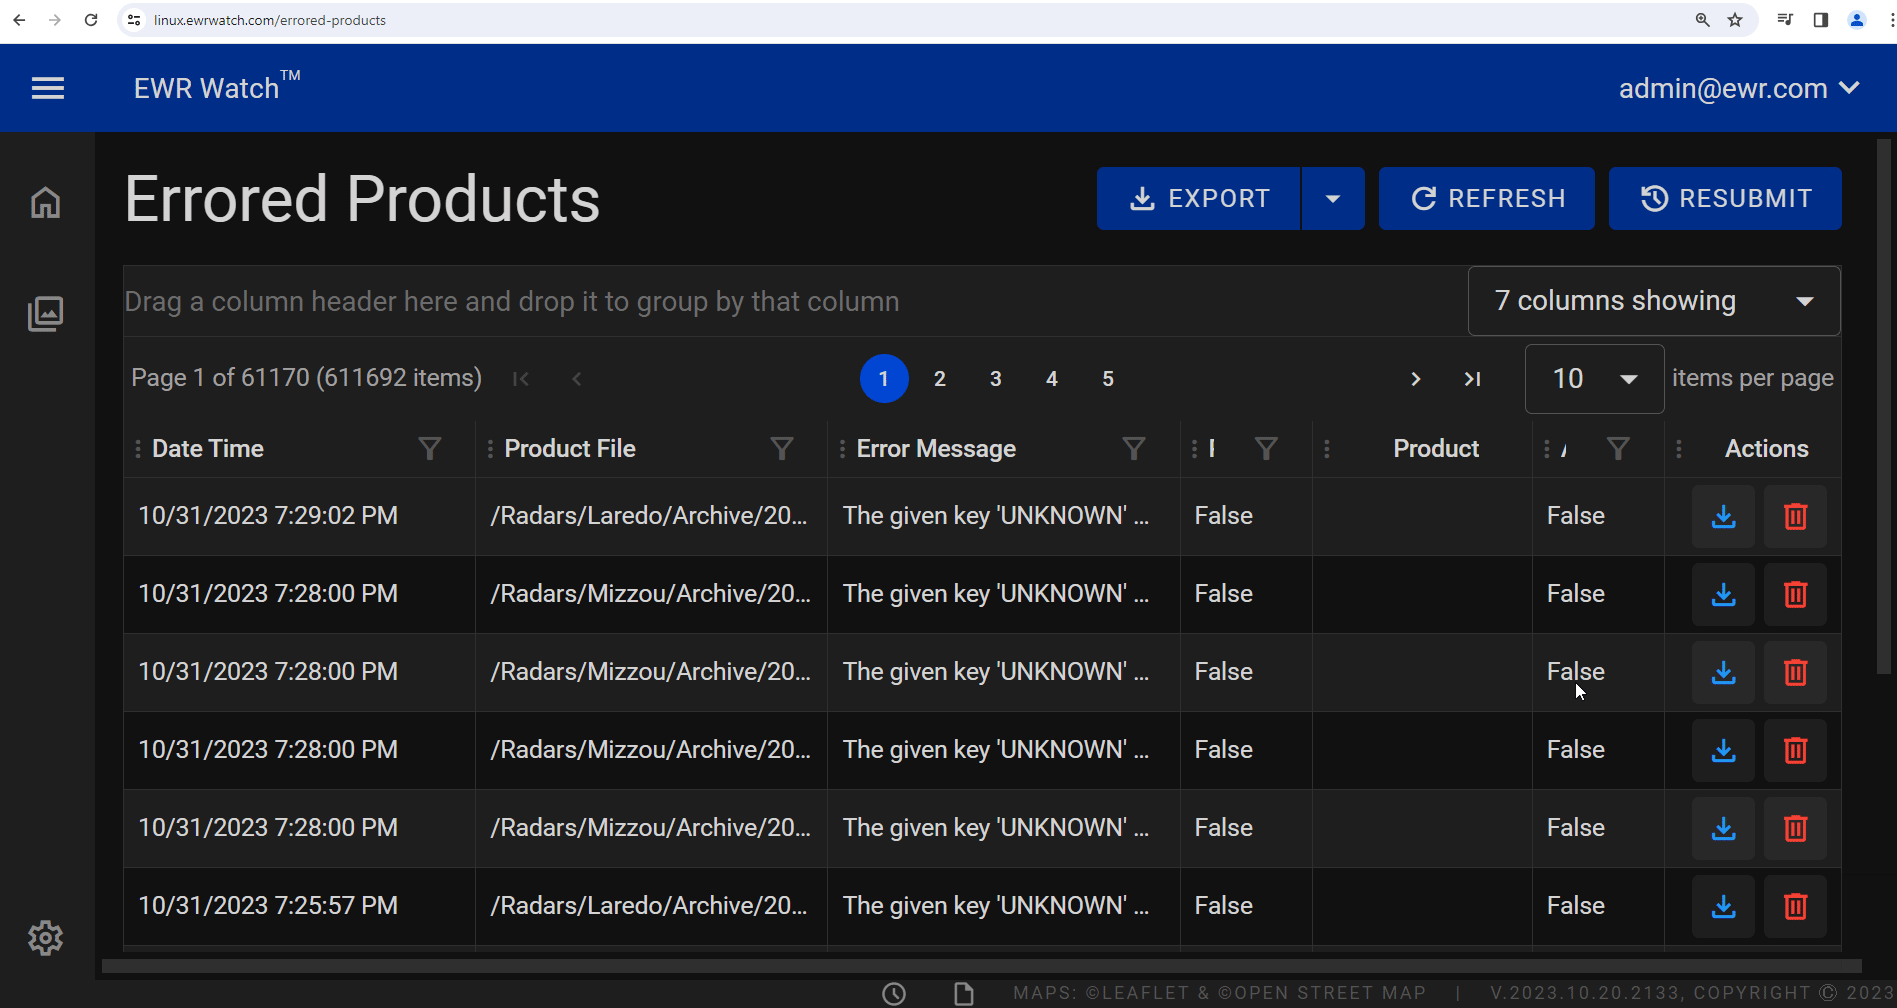Click the document icon in footer
The width and height of the screenshot is (1897, 1008).
964,993
